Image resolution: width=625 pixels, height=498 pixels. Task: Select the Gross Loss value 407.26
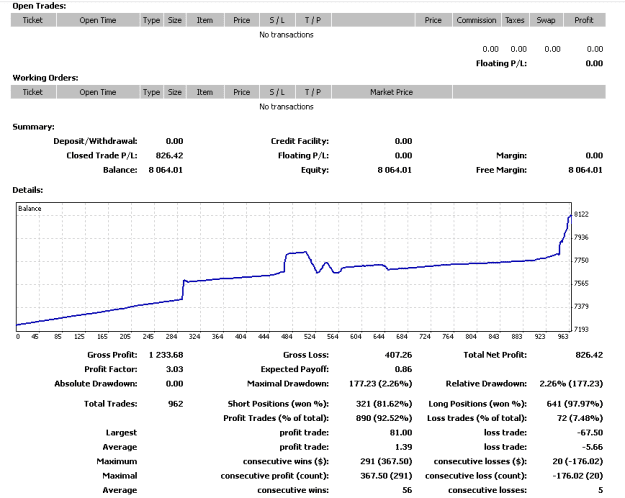tap(398, 355)
